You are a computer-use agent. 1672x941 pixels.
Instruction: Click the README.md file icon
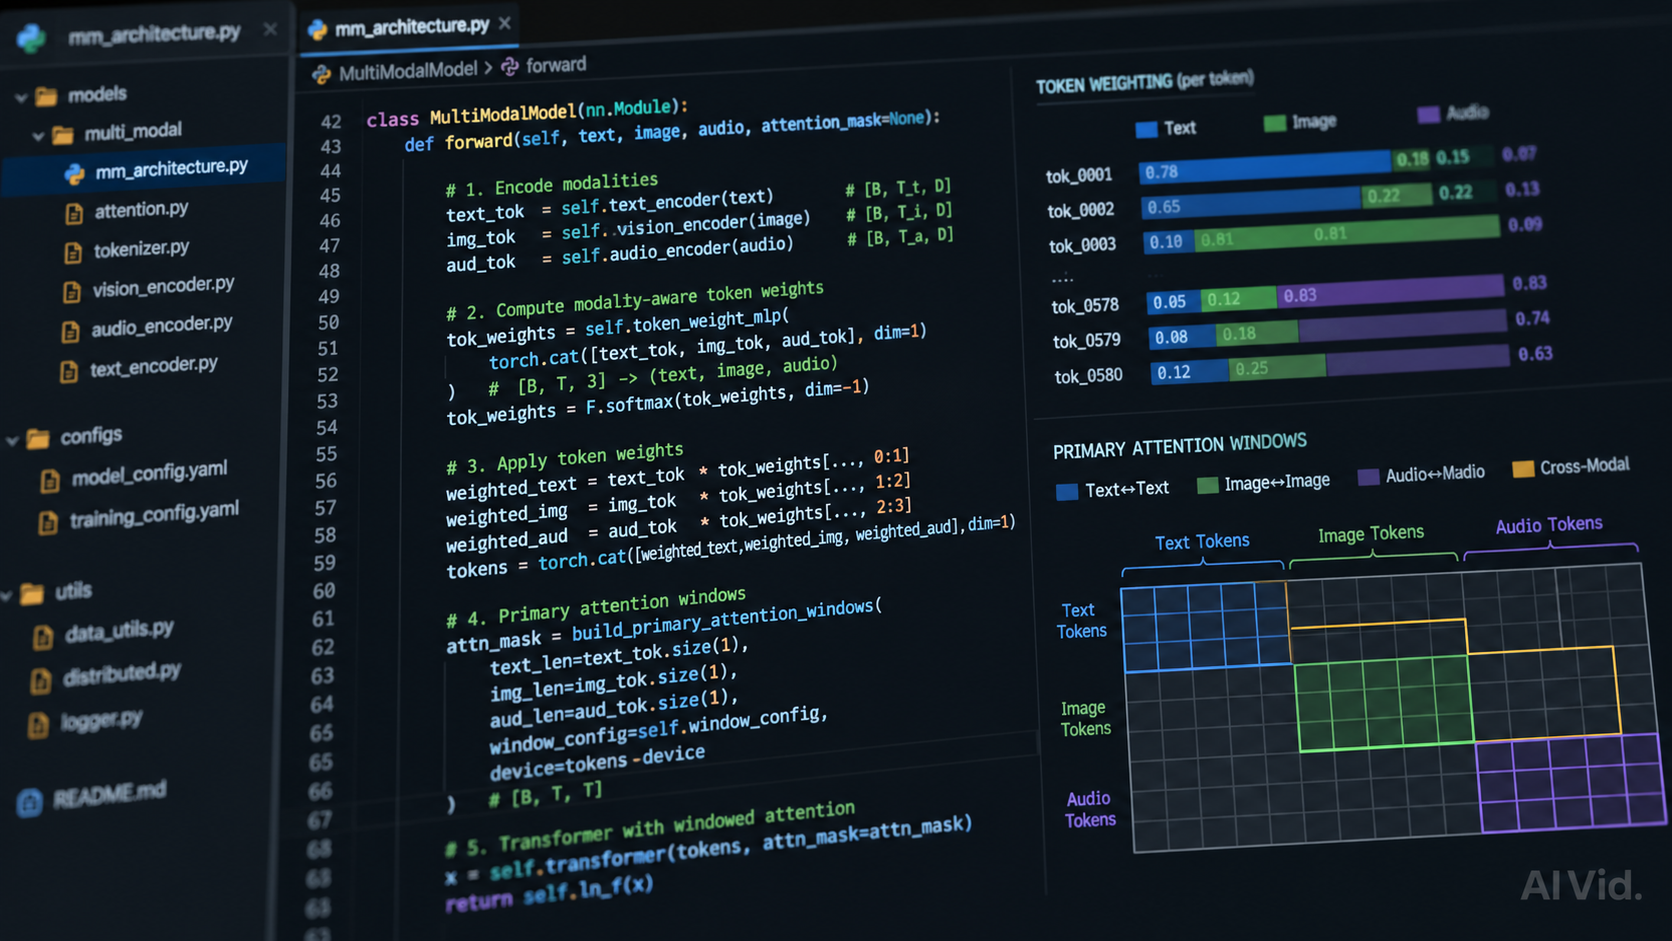[29, 802]
